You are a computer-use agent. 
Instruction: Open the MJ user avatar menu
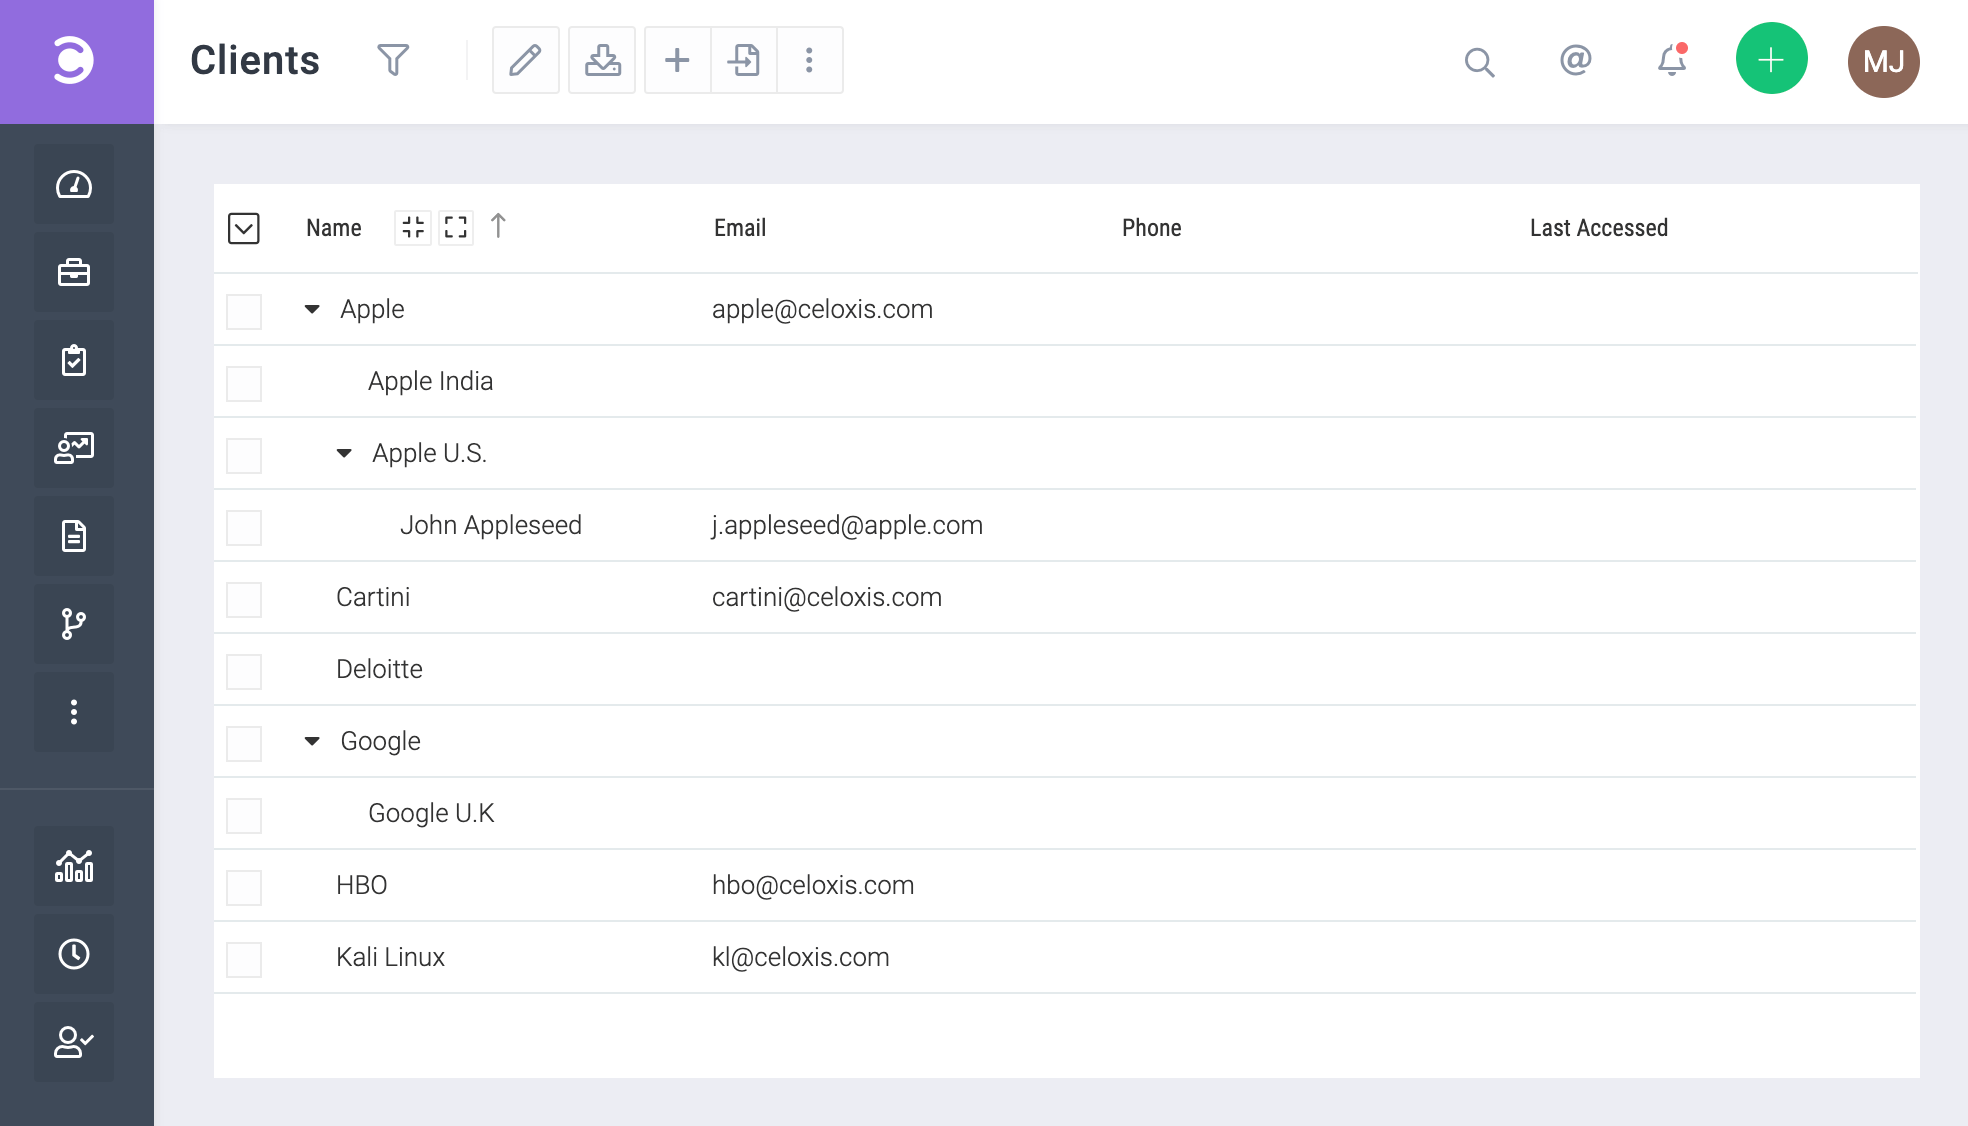pos(1883,61)
